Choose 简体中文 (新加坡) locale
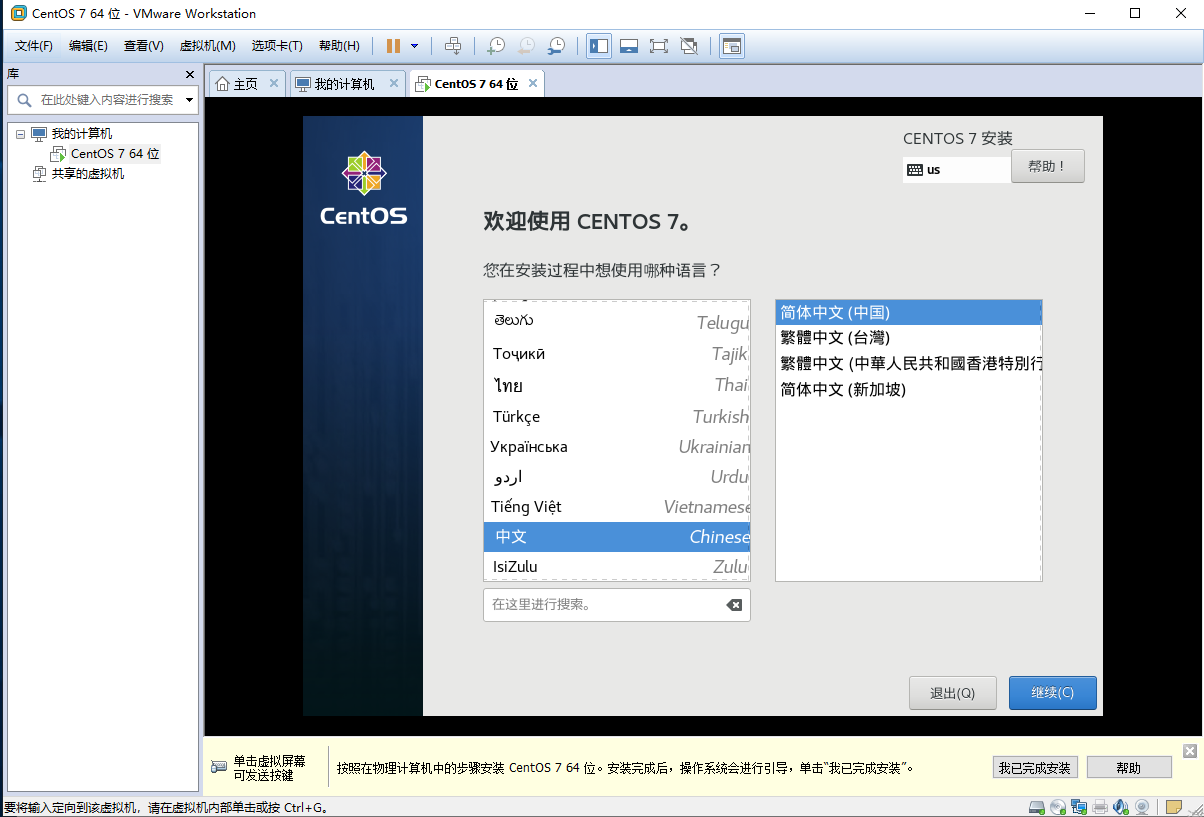This screenshot has height=817, width=1204. point(909,390)
